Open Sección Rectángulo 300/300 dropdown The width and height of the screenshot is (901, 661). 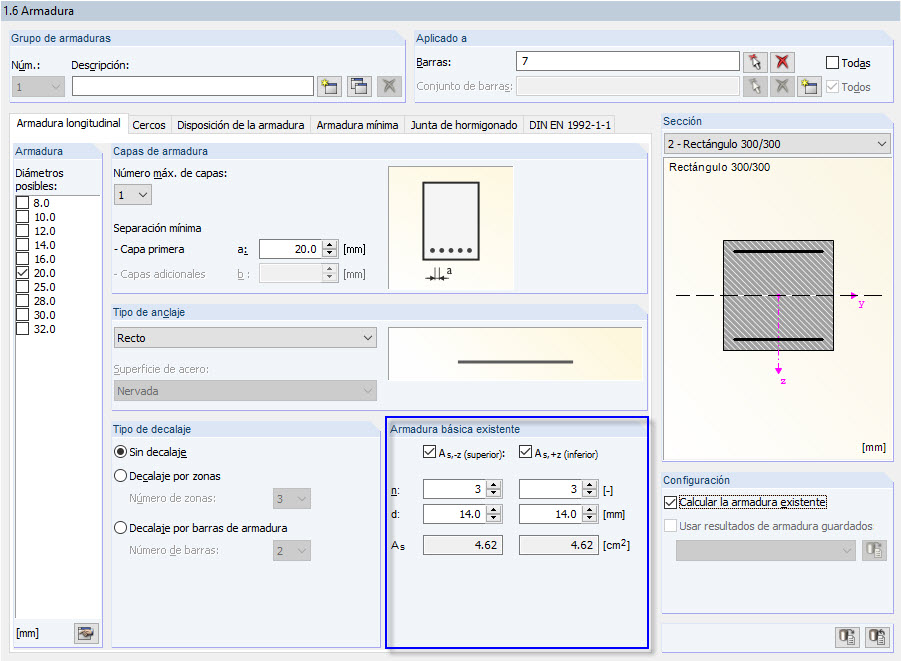(777, 144)
